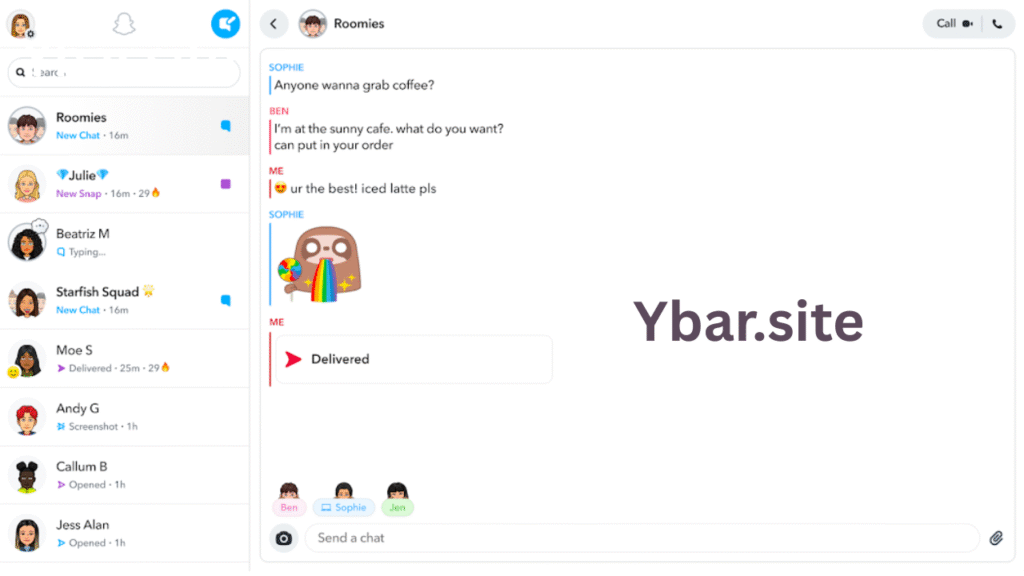Select the Starfish Squad group chat

[124, 300]
